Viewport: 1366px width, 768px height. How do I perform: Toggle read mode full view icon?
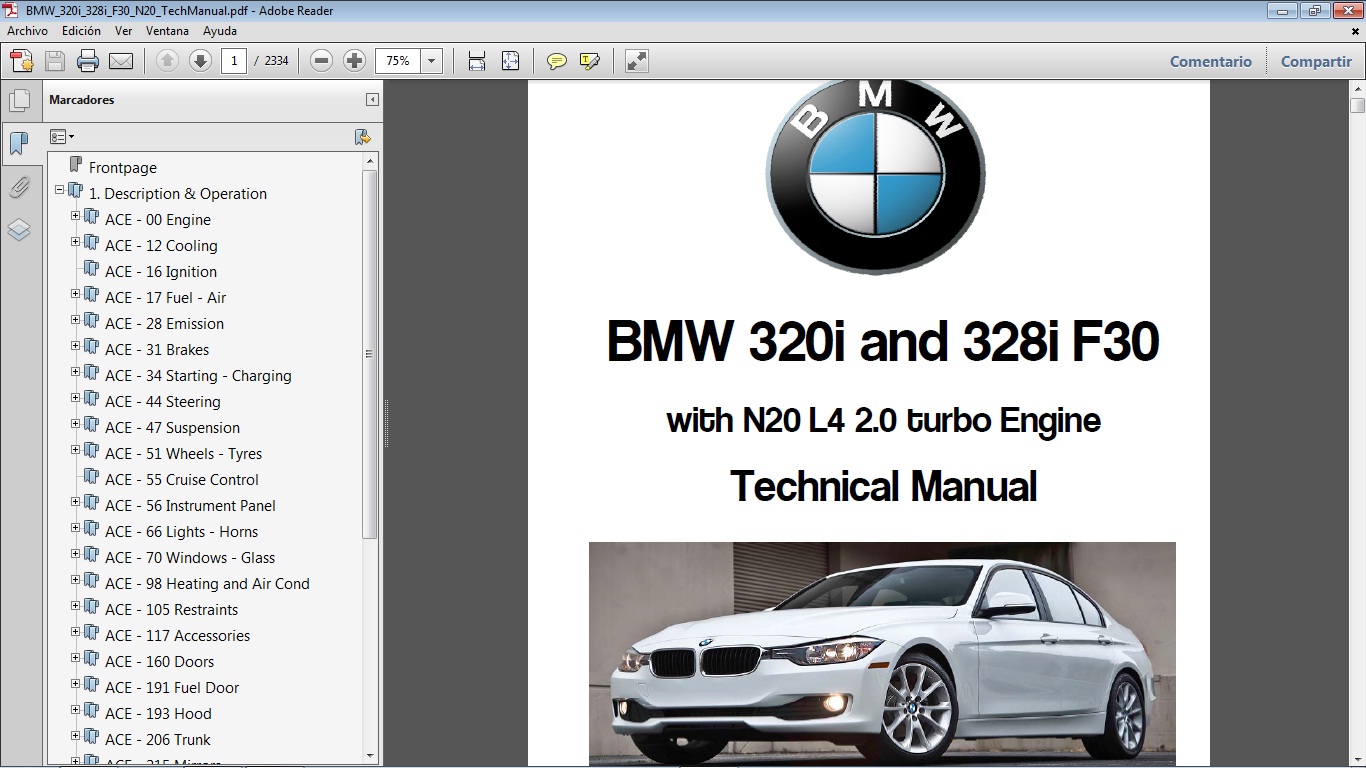click(637, 61)
